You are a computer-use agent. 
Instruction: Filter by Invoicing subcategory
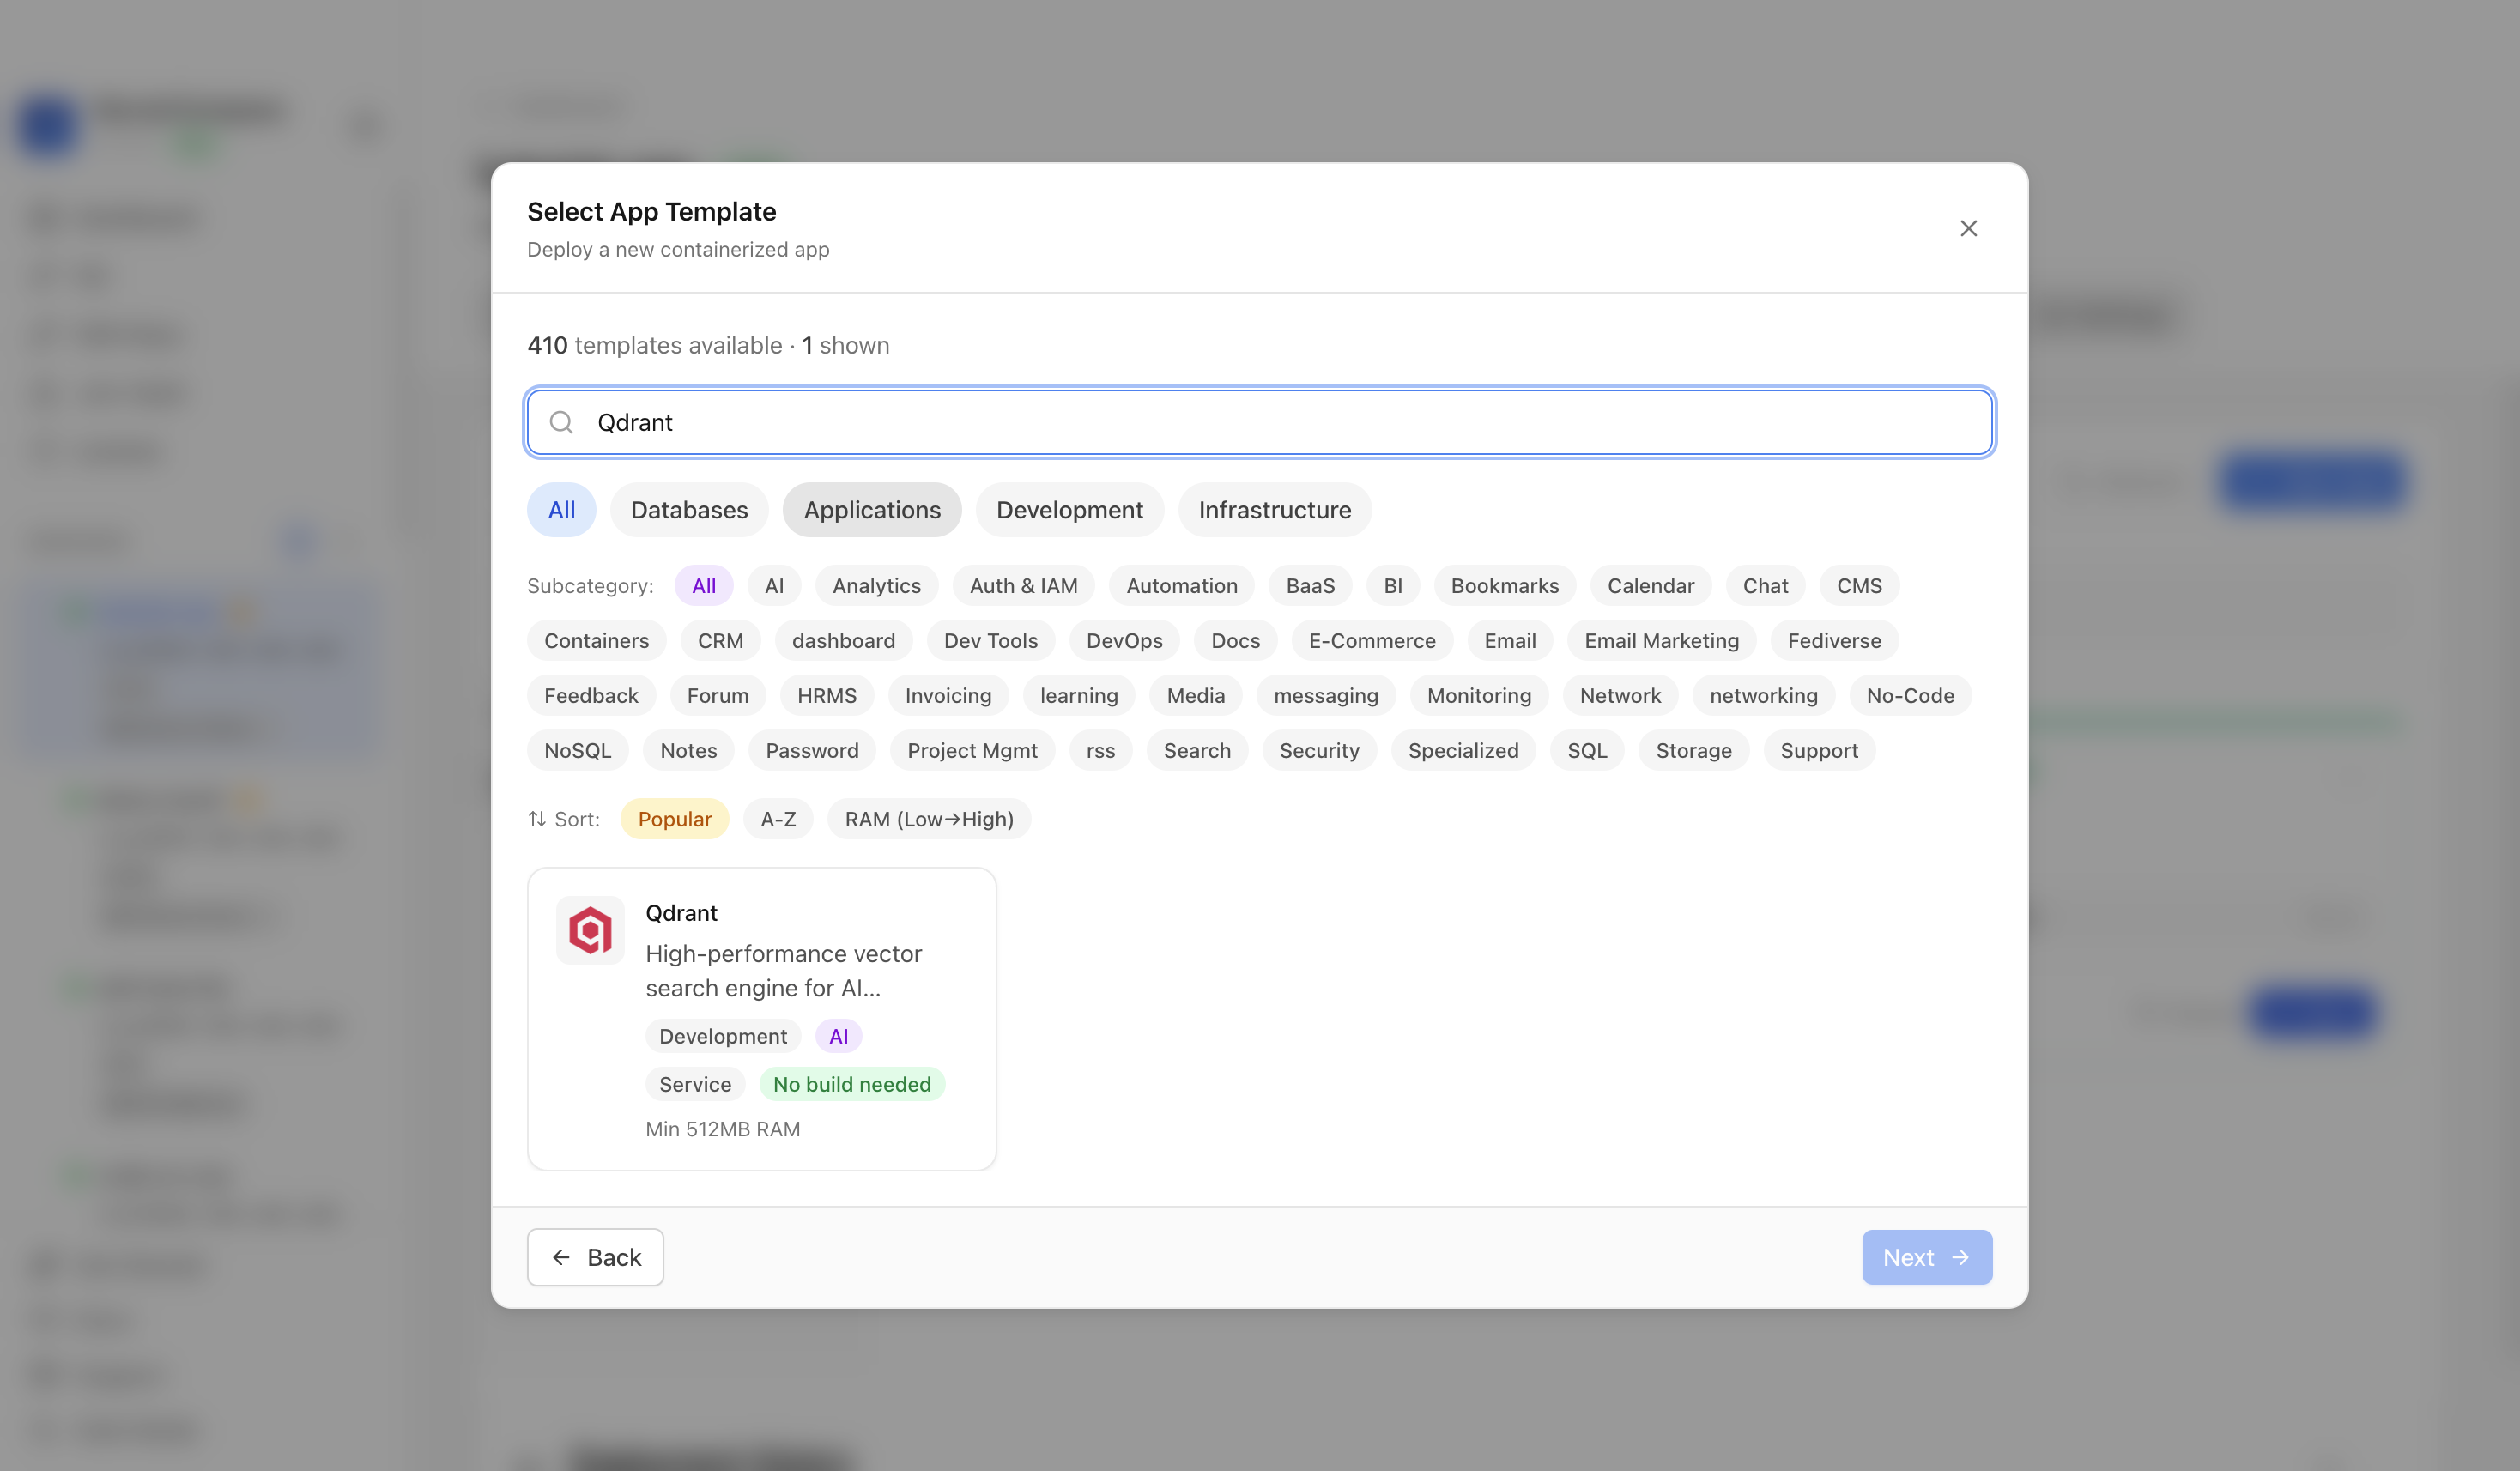[948, 696]
